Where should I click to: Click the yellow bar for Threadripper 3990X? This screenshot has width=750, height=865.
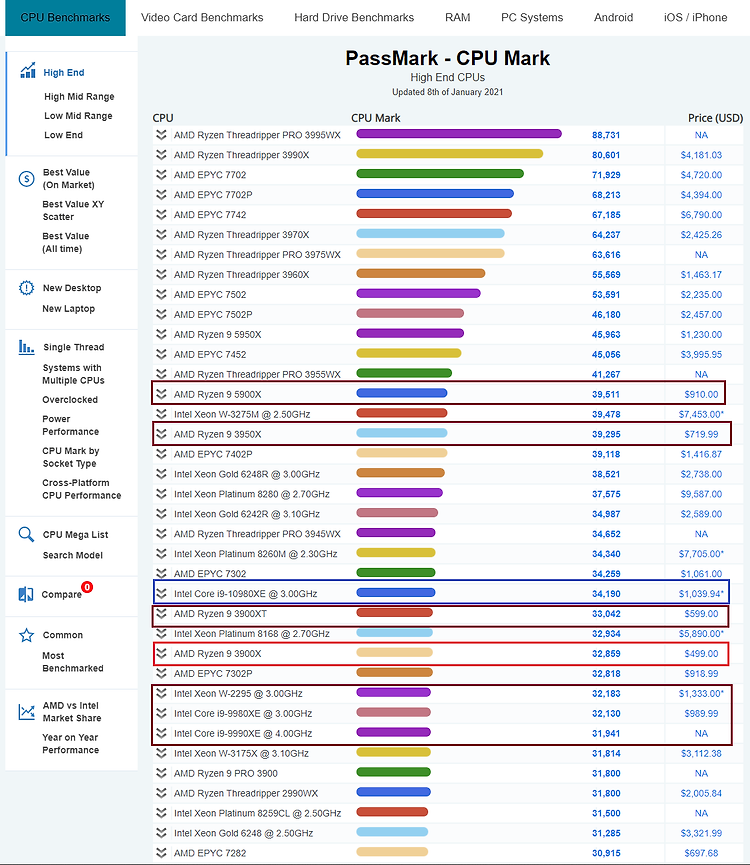point(449,153)
